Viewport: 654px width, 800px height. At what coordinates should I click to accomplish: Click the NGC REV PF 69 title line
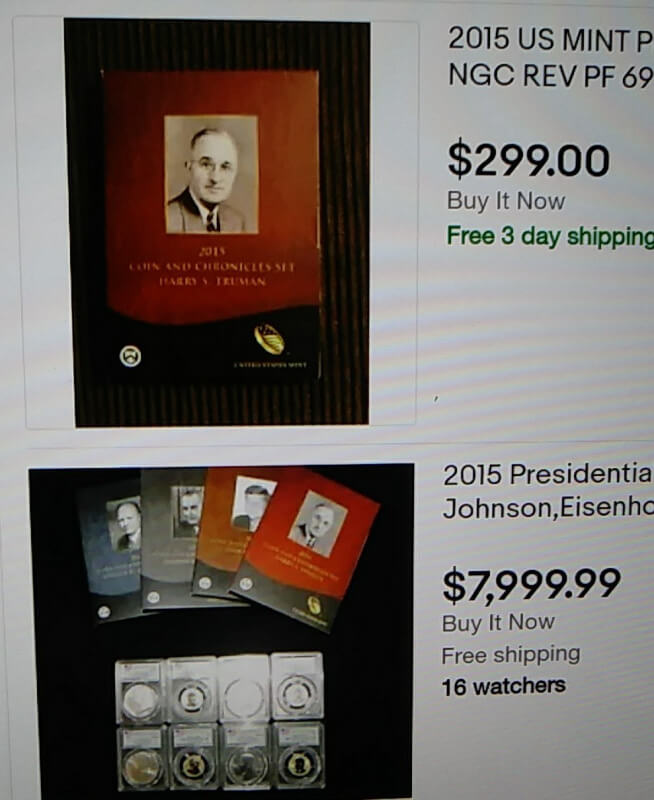click(551, 75)
